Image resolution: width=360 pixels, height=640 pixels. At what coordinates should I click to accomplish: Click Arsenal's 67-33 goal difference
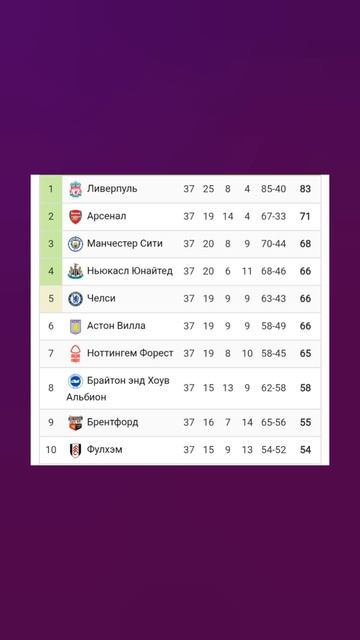273,216
